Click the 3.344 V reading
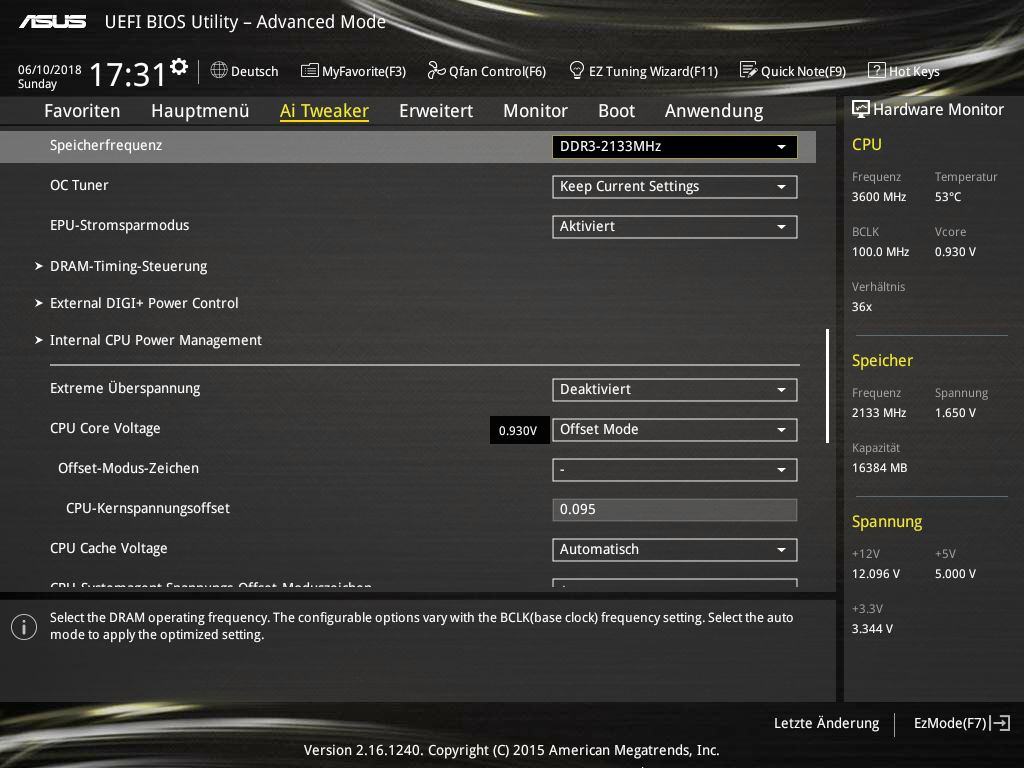Image resolution: width=1024 pixels, height=768 pixels. click(x=872, y=628)
